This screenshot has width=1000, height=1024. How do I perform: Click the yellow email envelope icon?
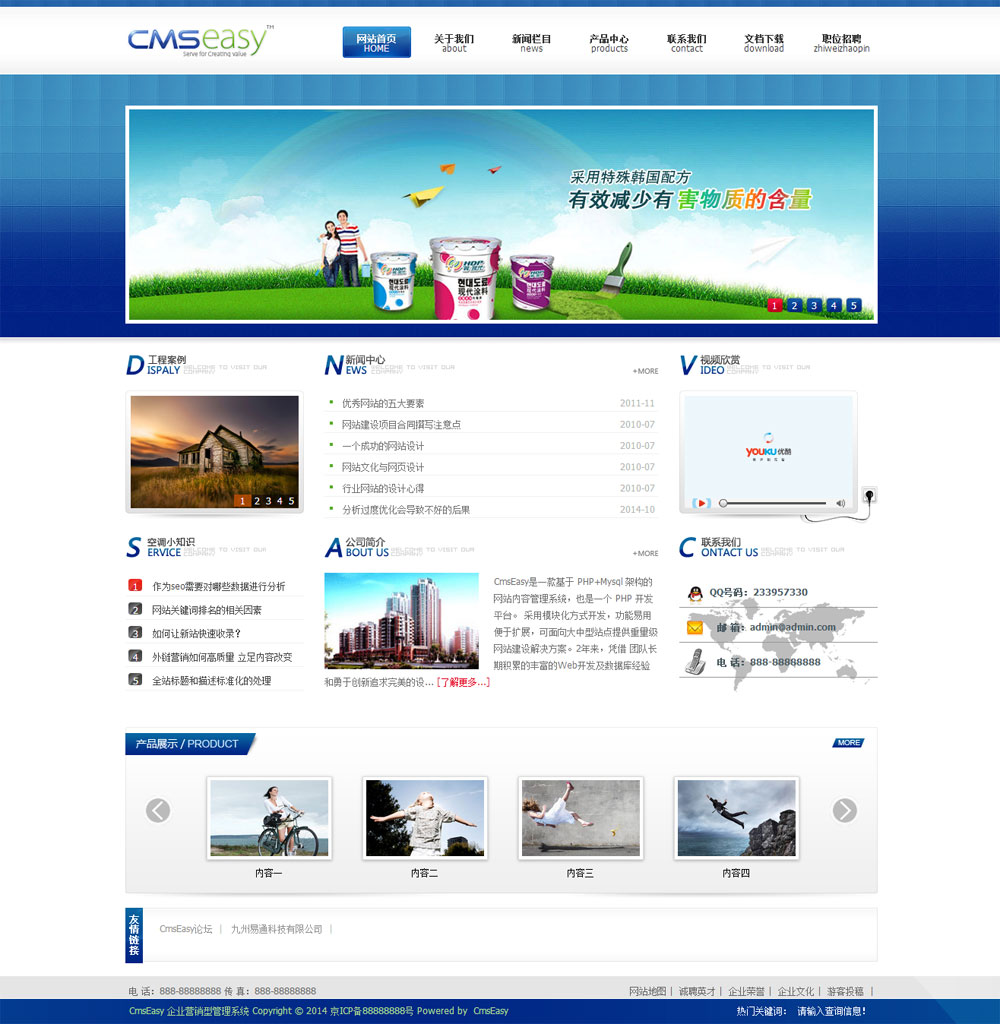pos(695,628)
